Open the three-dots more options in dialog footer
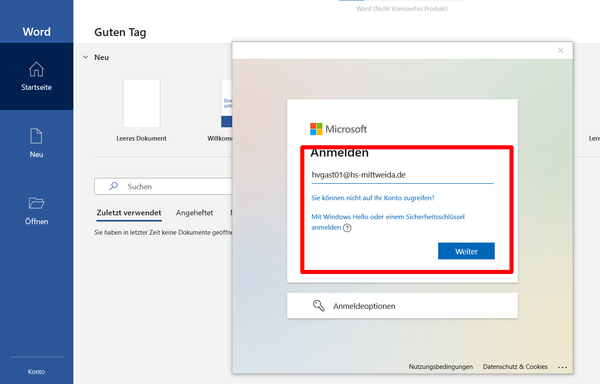The height and width of the screenshot is (384, 600). pyautogui.click(x=562, y=367)
